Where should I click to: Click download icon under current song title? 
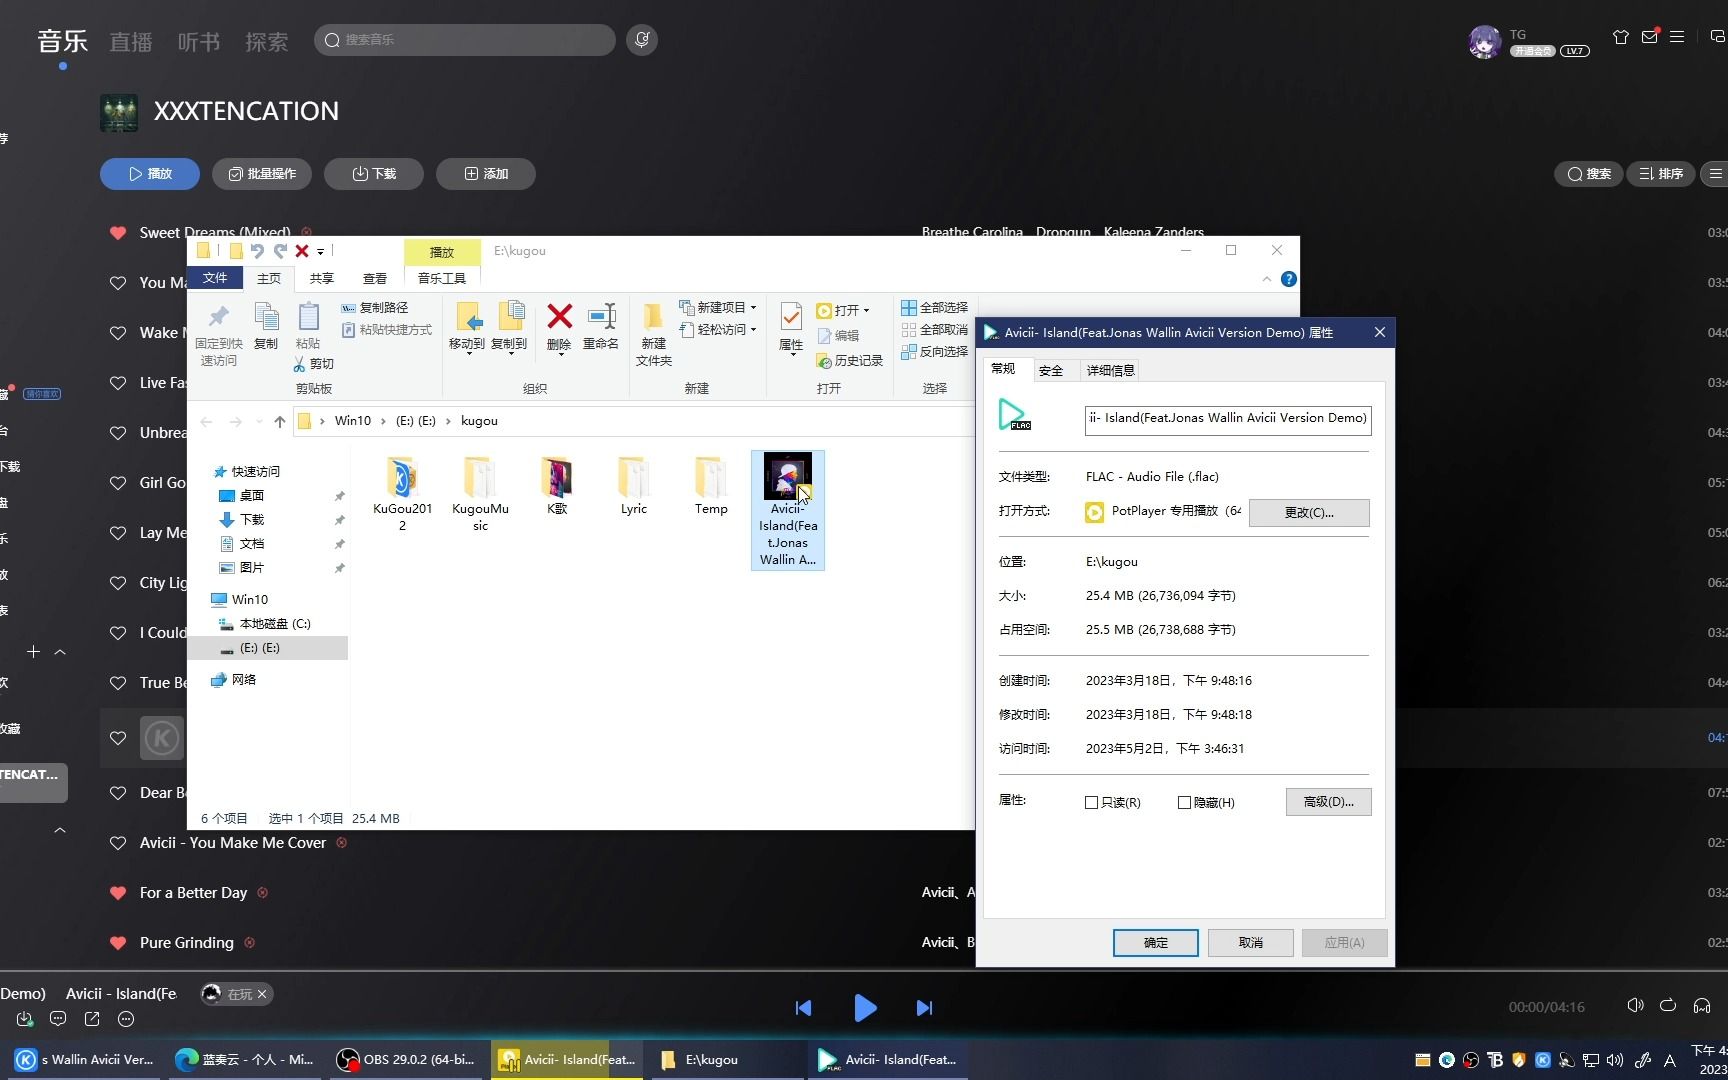coord(25,1019)
